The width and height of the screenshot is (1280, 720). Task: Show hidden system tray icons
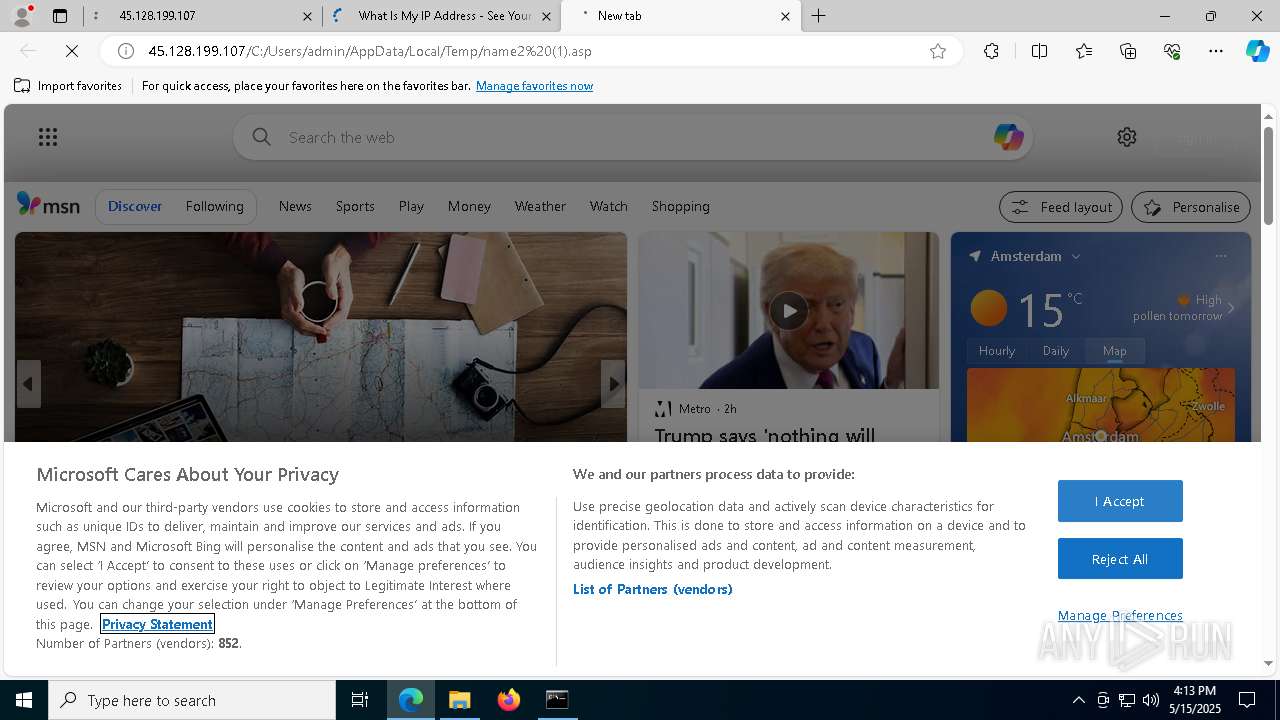[1078, 700]
